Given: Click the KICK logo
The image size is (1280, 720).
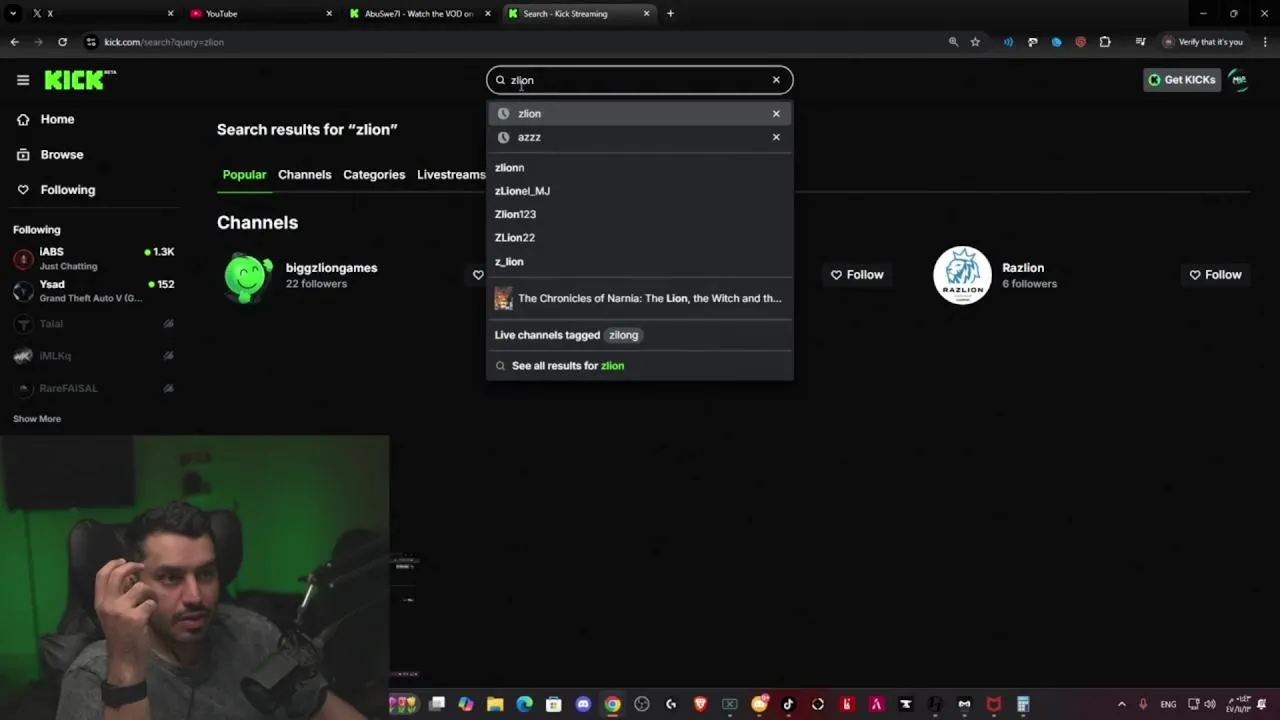Looking at the screenshot, I should tap(80, 80).
